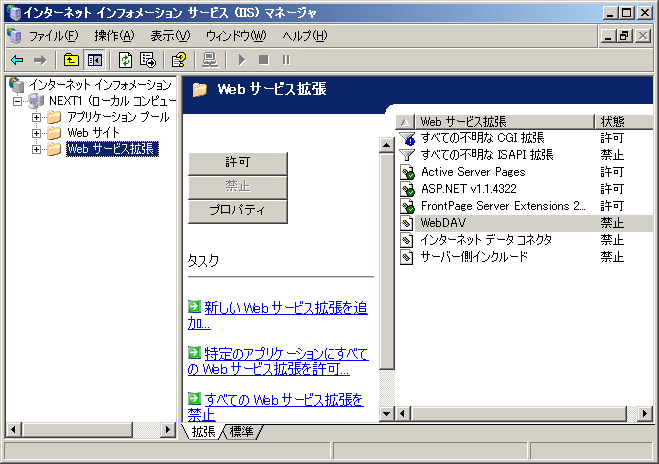659x464 pixels.
Task: Select the Active Server Pages extension icon
Action: (407, 172)
